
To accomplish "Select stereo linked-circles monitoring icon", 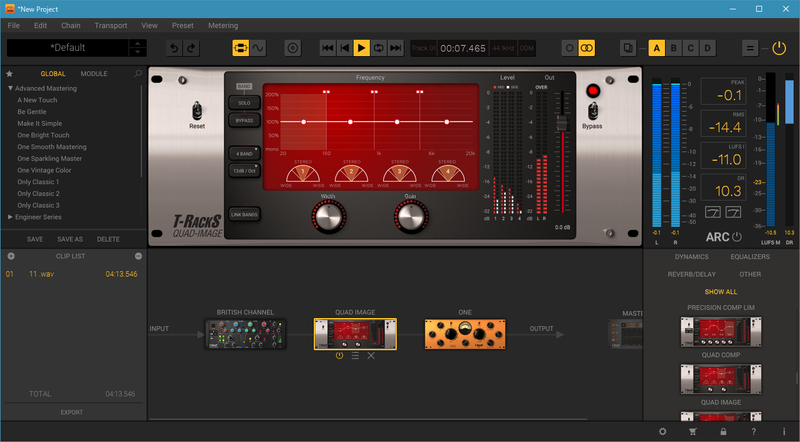I will pyautogui.click(x=587, y=48).
